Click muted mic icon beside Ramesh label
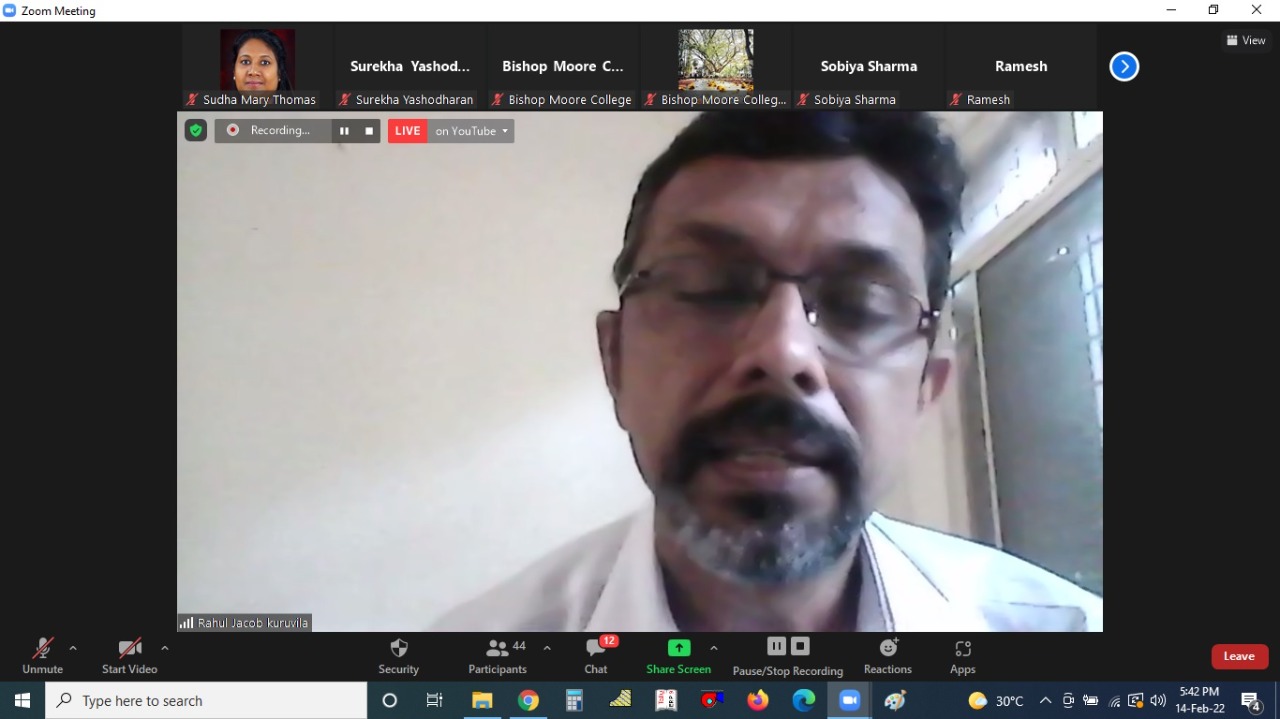The height and width of the screenshot is (719, 1280). [955, 100]
